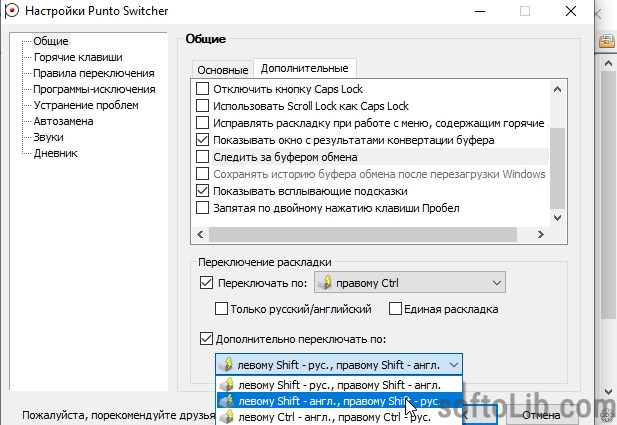
Task: Open Устранение проблем section
Action: tap(86, 105)
